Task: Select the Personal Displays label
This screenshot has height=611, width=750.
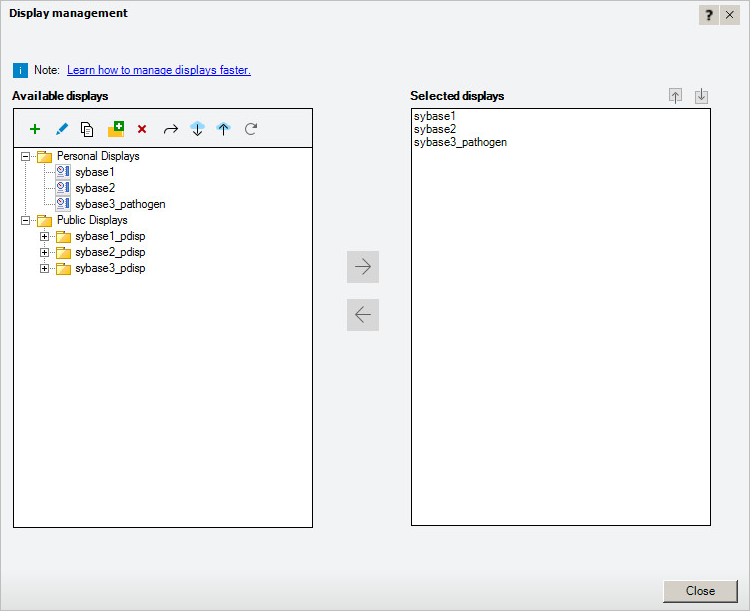Action: (x=98, y=156)
